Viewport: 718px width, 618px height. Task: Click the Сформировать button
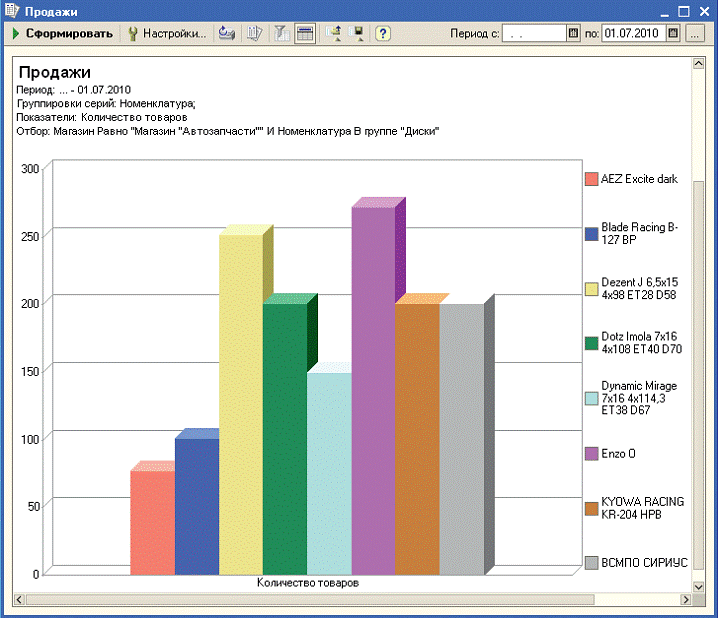click(62, 33)
